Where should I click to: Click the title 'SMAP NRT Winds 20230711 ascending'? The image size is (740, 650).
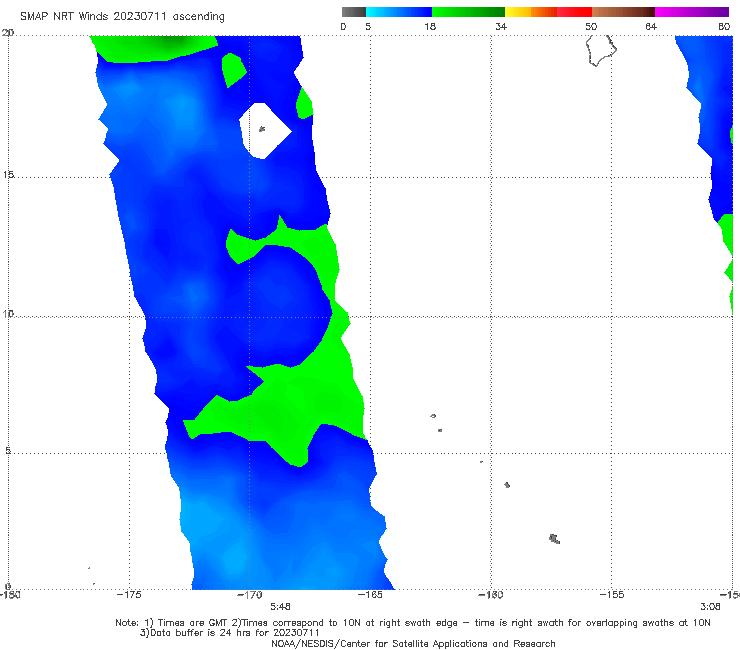point(122,17)
